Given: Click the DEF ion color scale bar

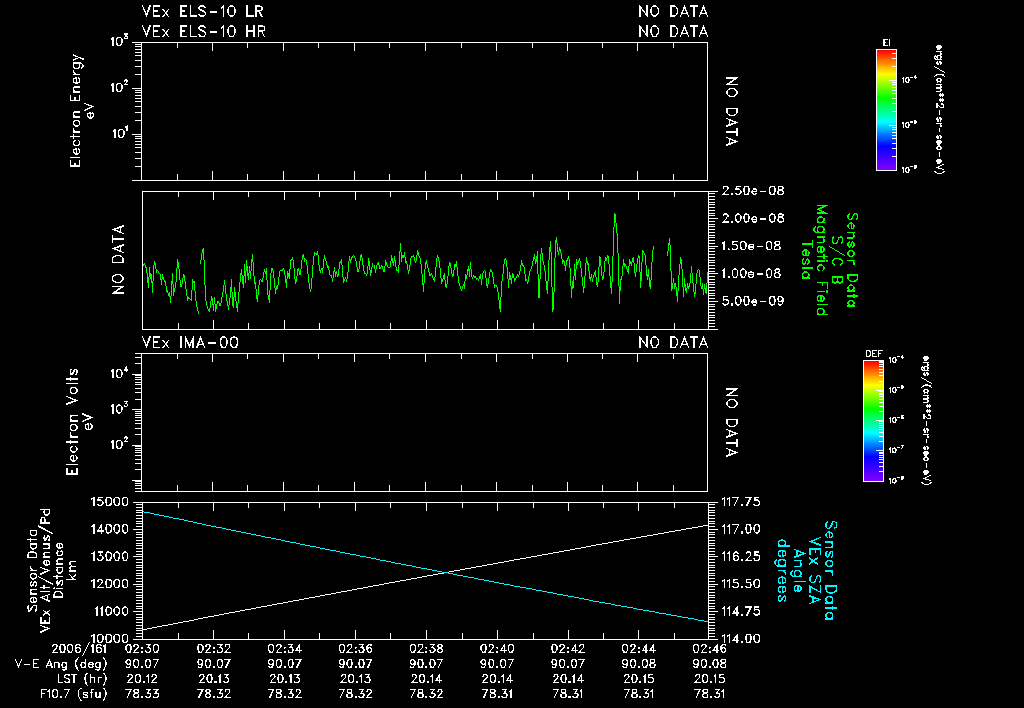Looking at the screenshot, I should [x=873, y=421].
